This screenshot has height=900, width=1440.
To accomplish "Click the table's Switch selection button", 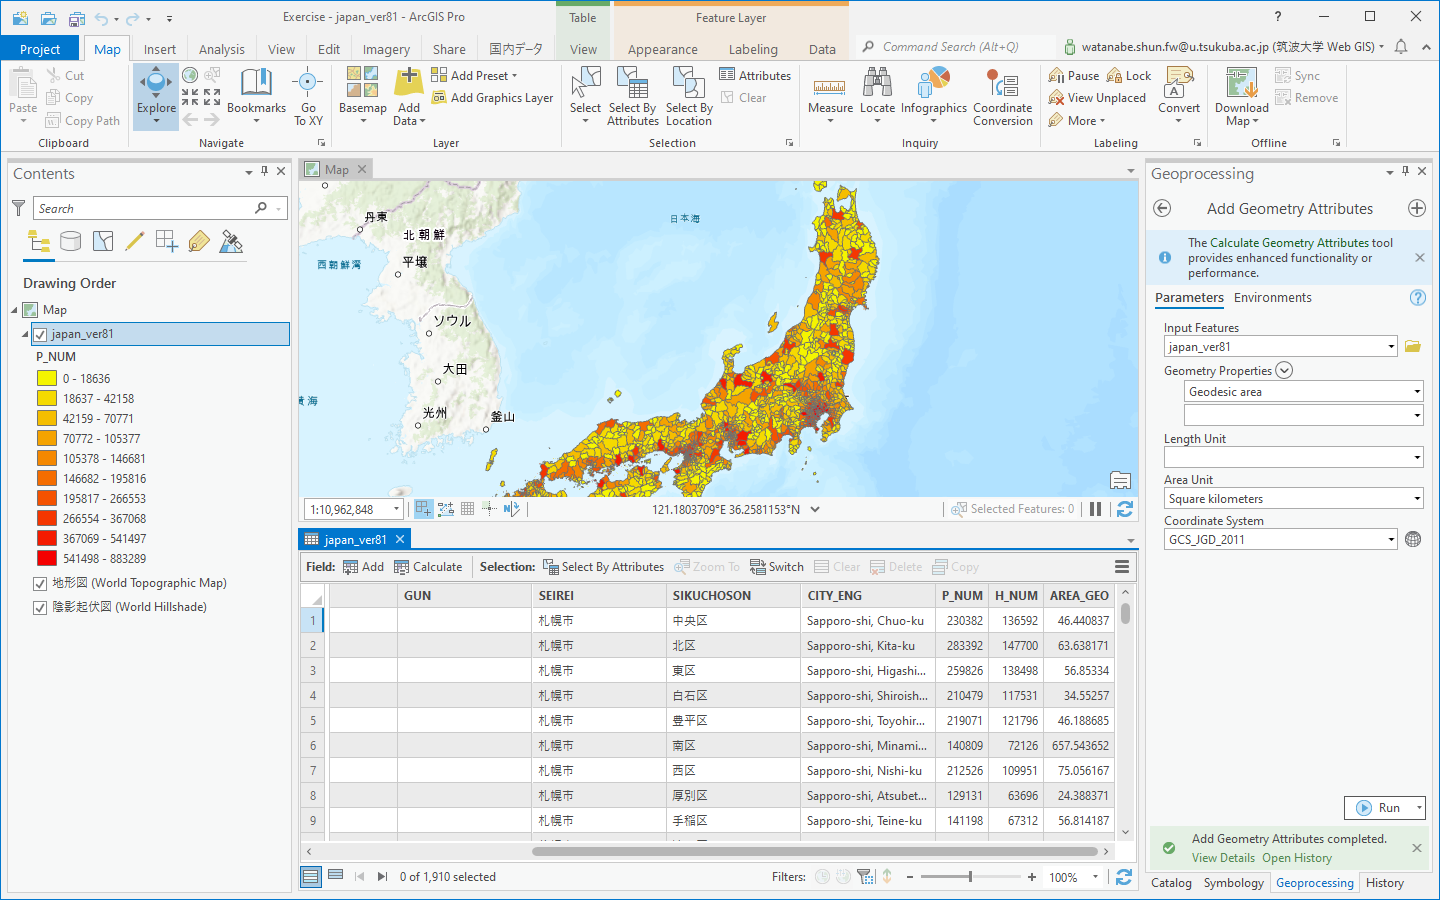I will 777,567.
